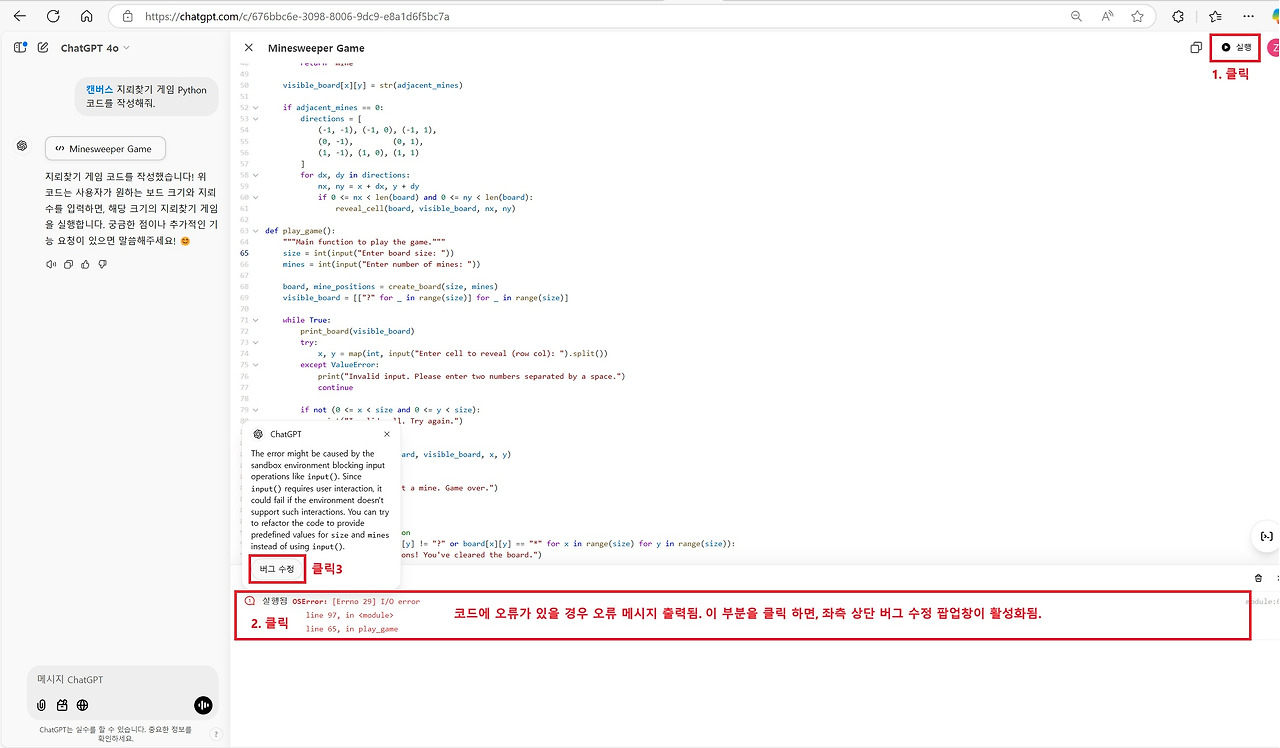The height and width of the screenshot is (748, 1280).
Task: Open the browser home page icon
Action: 86,16
